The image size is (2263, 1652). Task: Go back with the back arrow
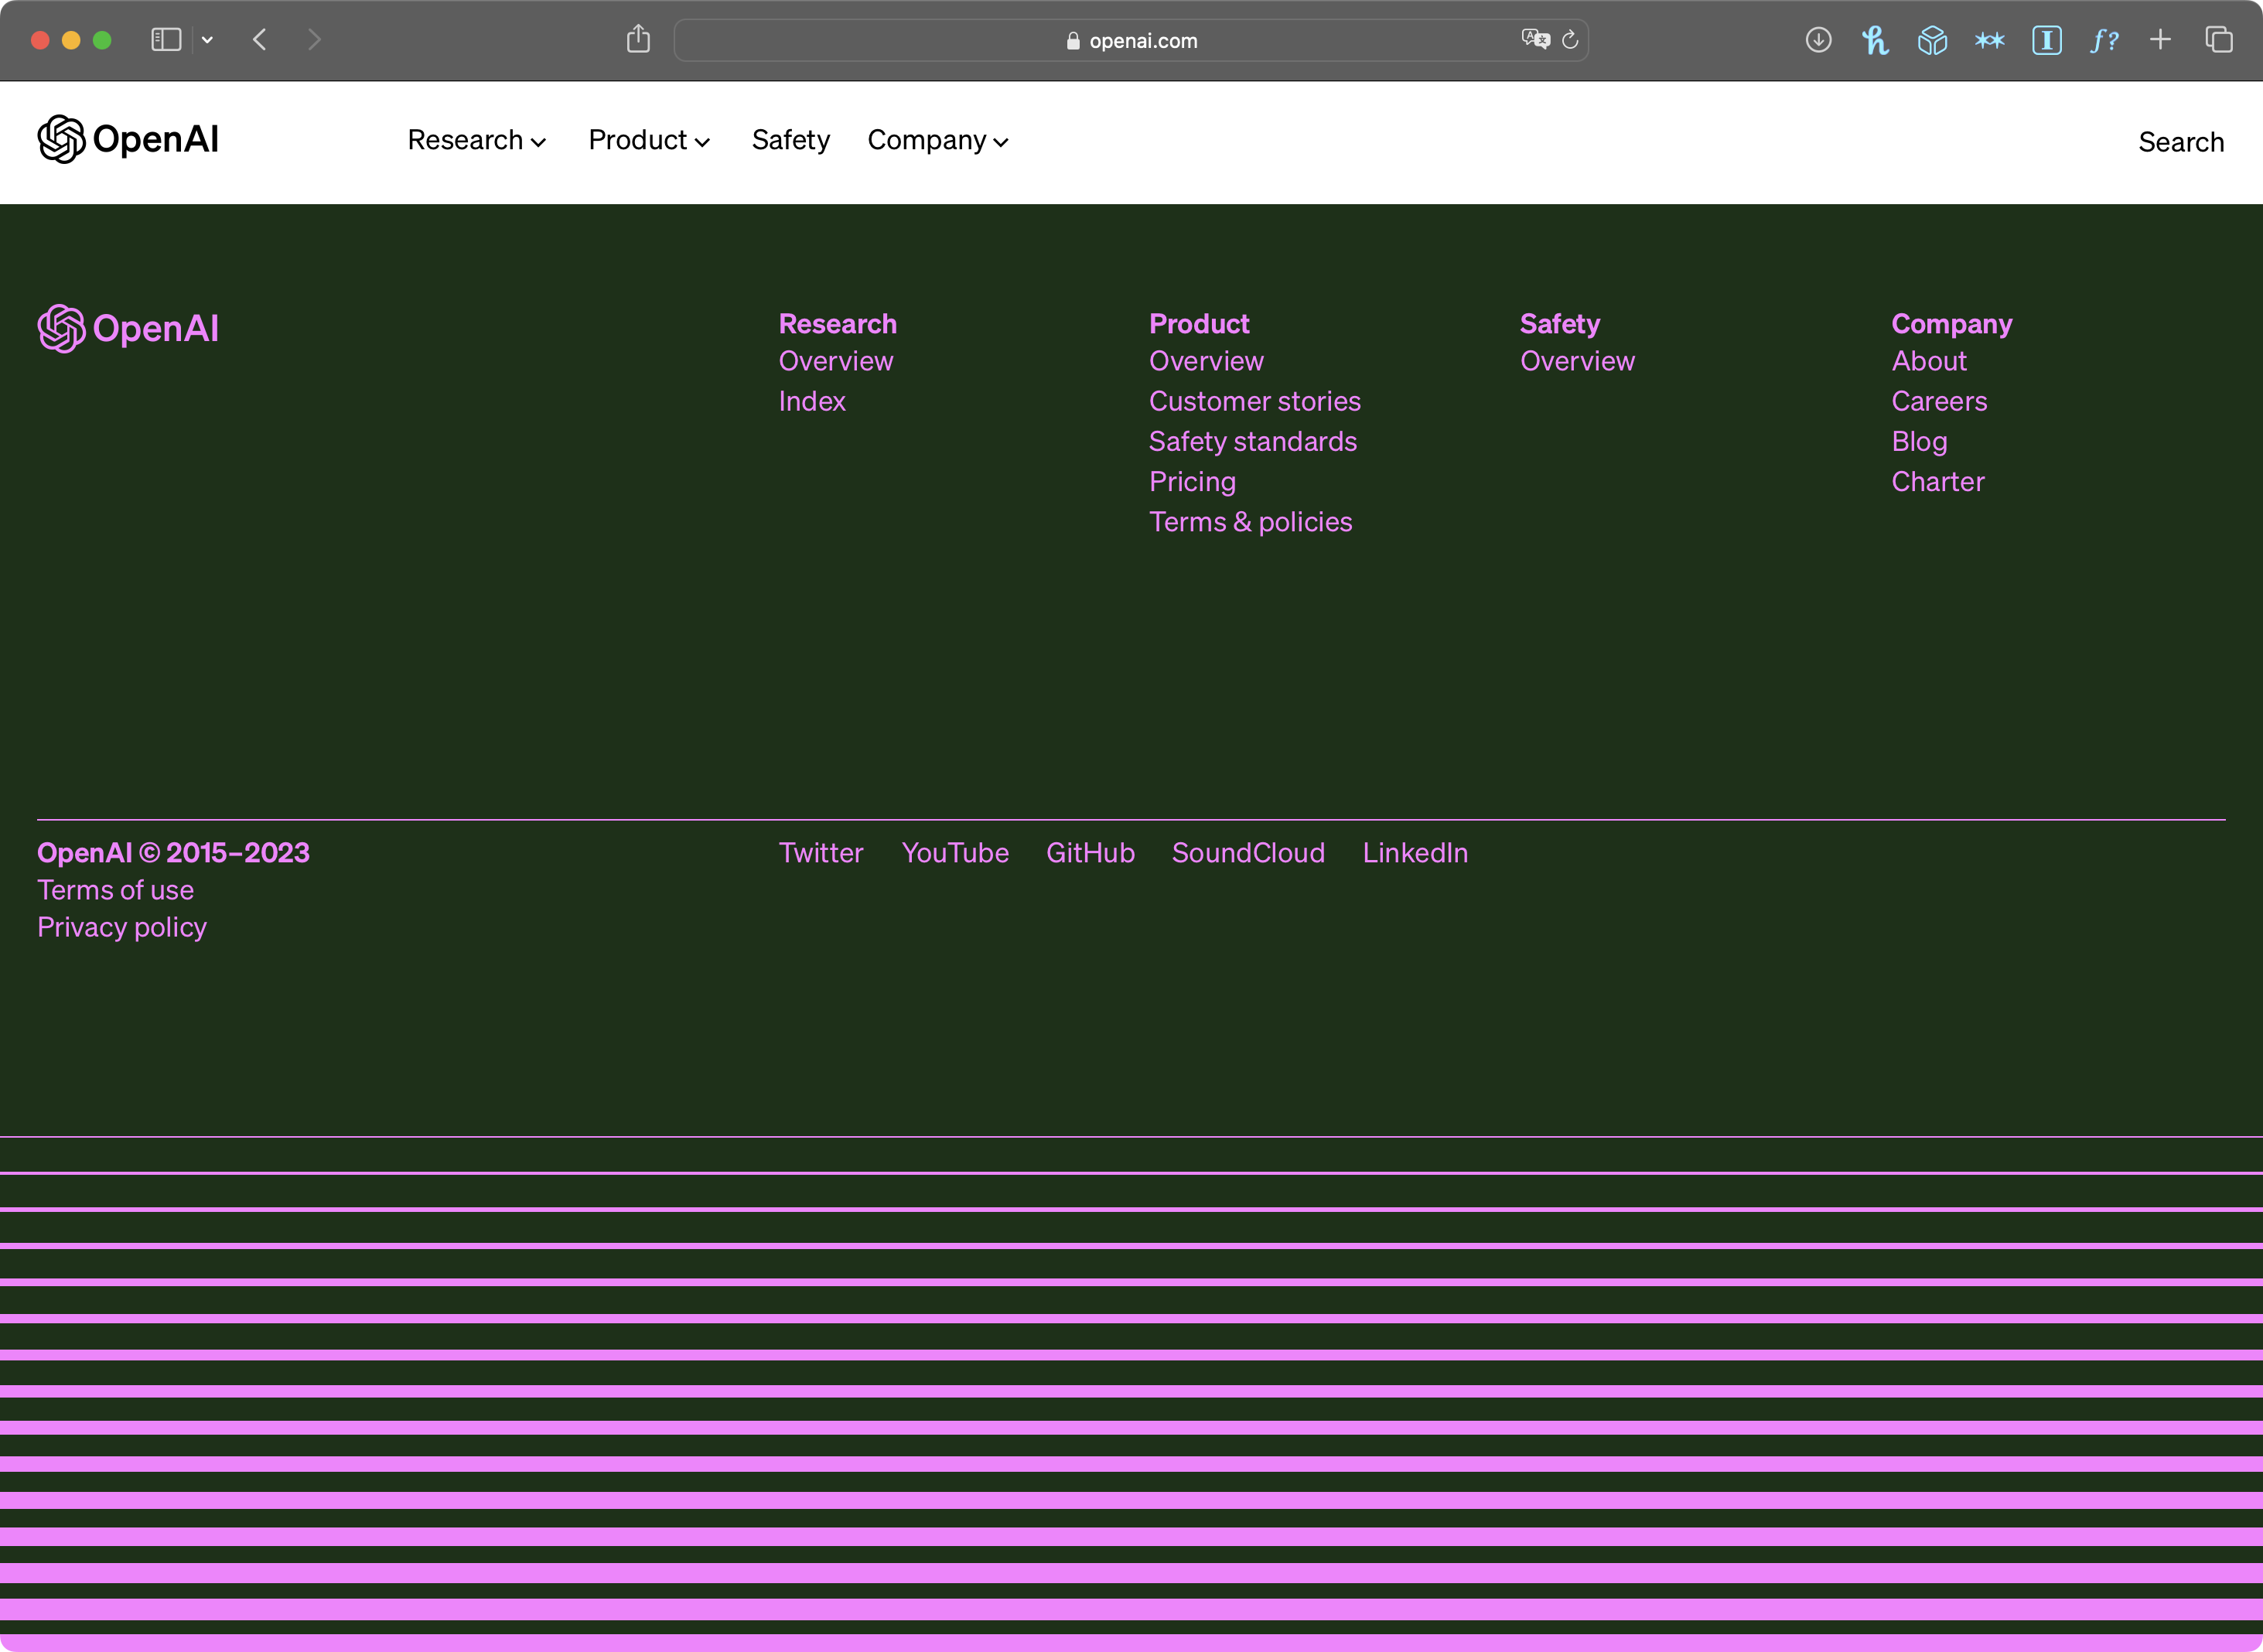(x=260, y=40)
